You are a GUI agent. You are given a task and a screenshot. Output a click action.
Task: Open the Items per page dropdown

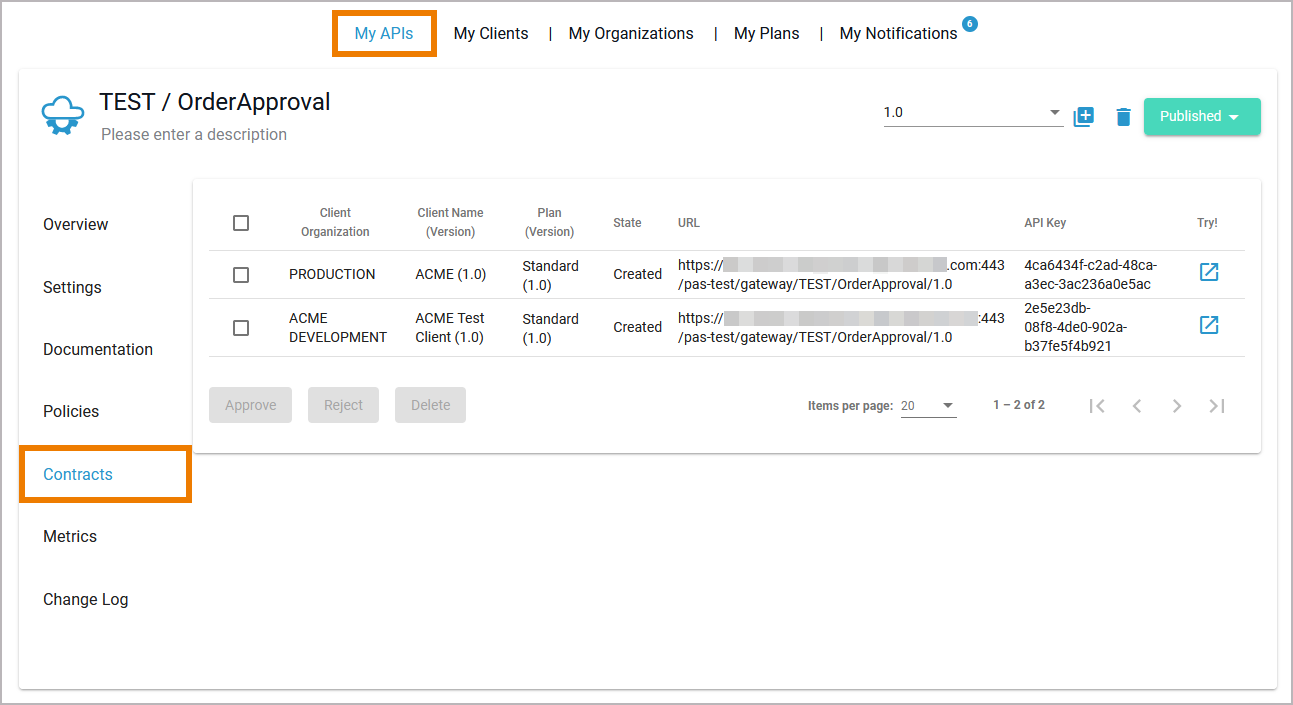pos(928,404)
